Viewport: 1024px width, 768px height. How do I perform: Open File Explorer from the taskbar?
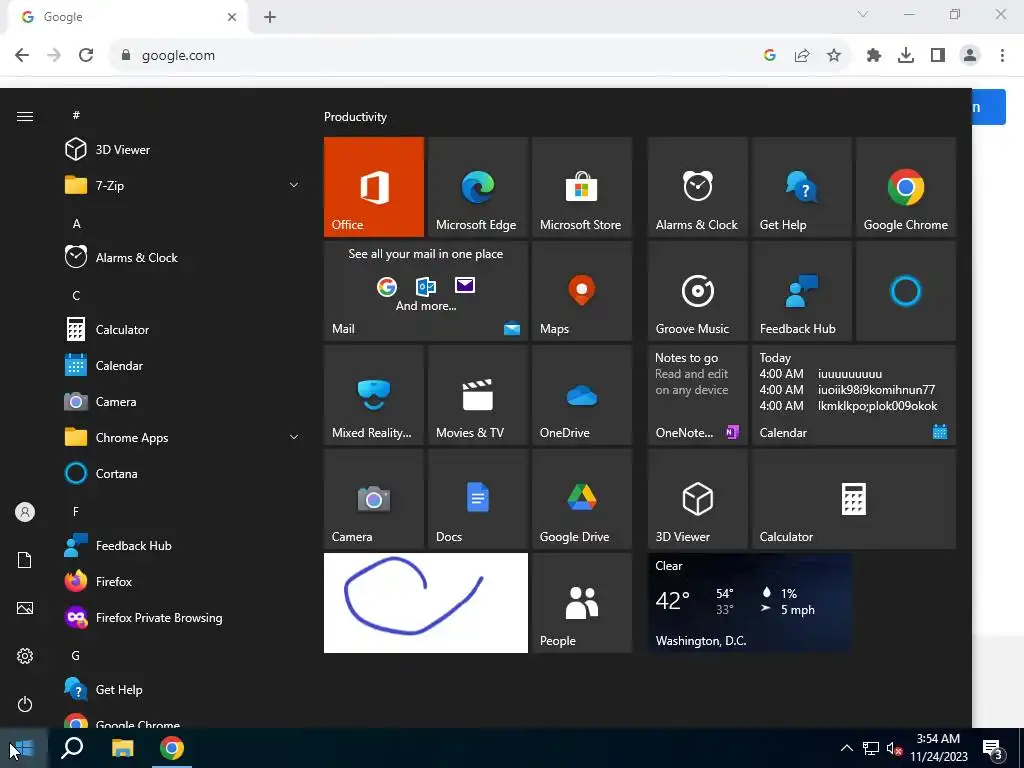pyautogui.click(x=122, y=748)
